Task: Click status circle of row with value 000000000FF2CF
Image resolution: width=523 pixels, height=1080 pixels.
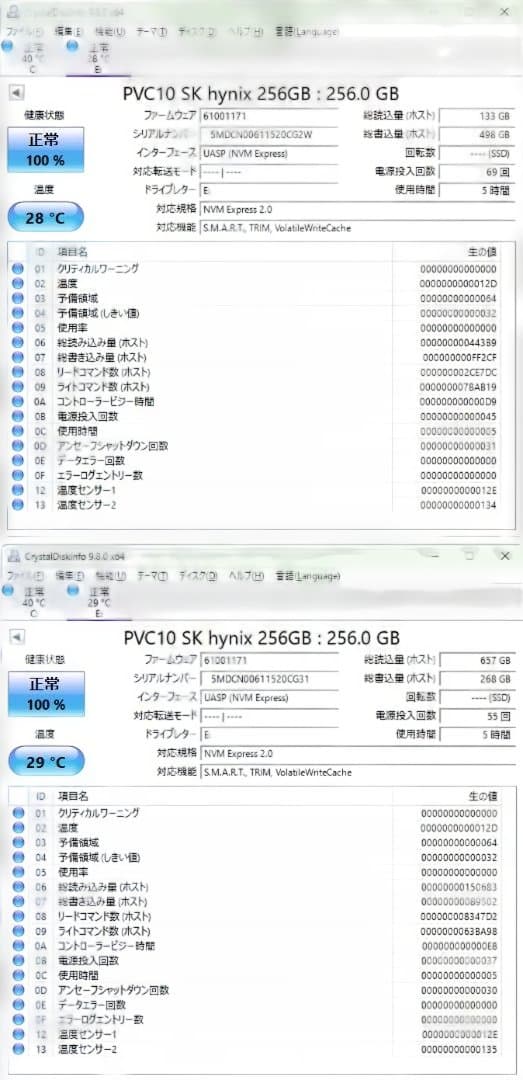Action: [x=17, y=357]
